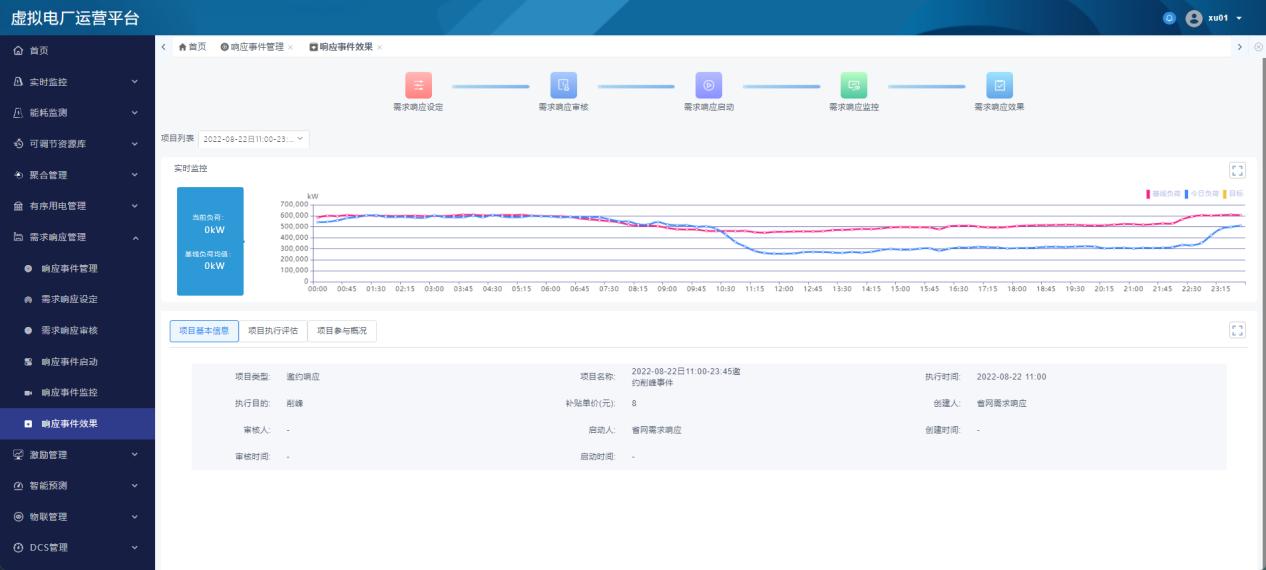1266x570 pixels.
Task: Click the 实时监控 sidebar icon
Action: 17,82
